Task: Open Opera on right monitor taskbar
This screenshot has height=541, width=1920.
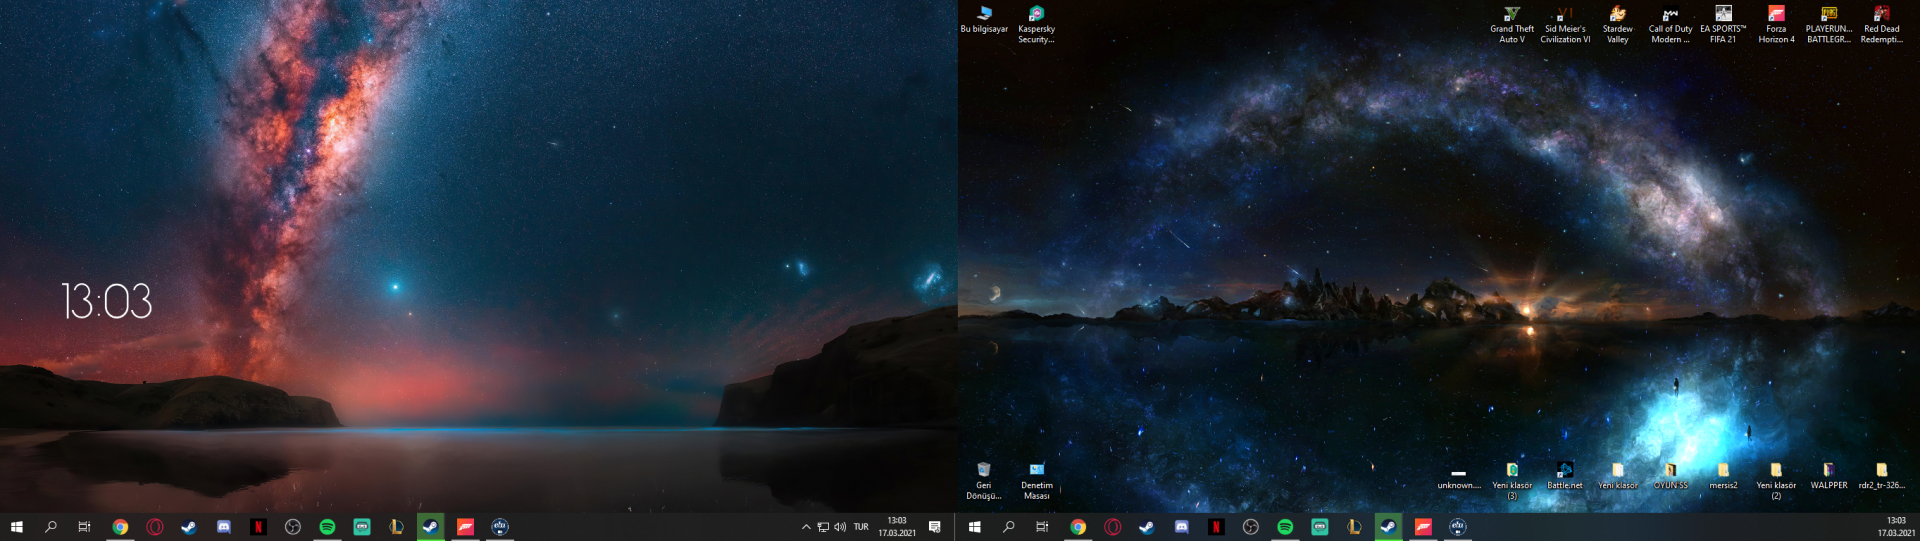Action: (1113, 527)
